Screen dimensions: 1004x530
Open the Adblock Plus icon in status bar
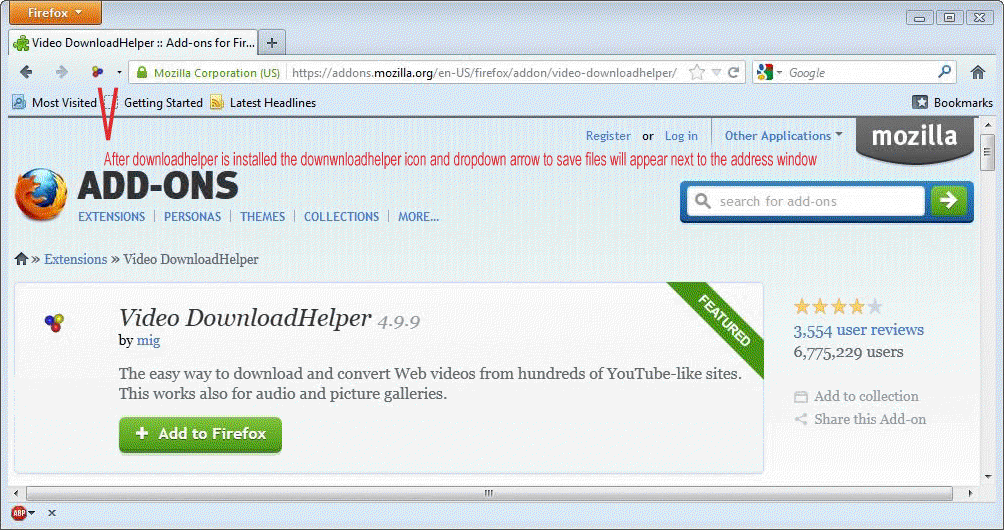19,513
